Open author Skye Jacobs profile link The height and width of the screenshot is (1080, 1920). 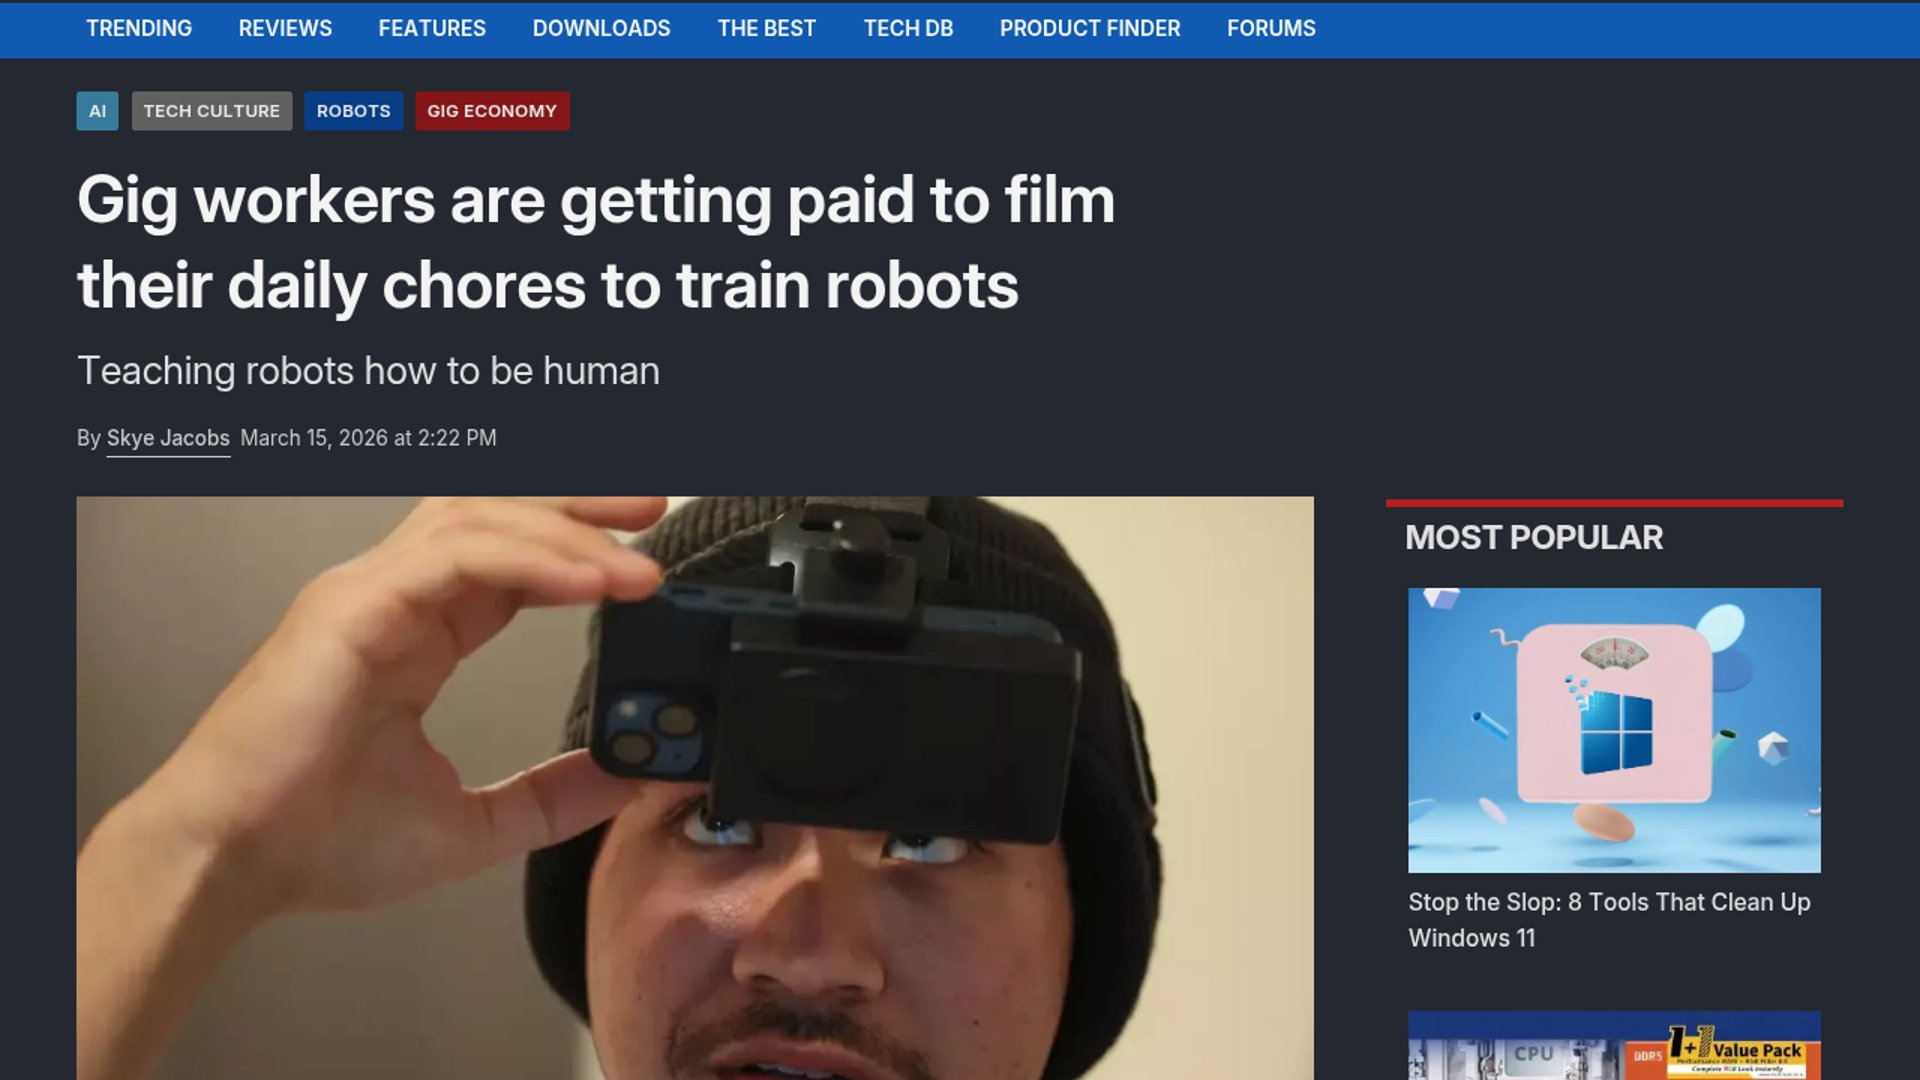(168, 438)
